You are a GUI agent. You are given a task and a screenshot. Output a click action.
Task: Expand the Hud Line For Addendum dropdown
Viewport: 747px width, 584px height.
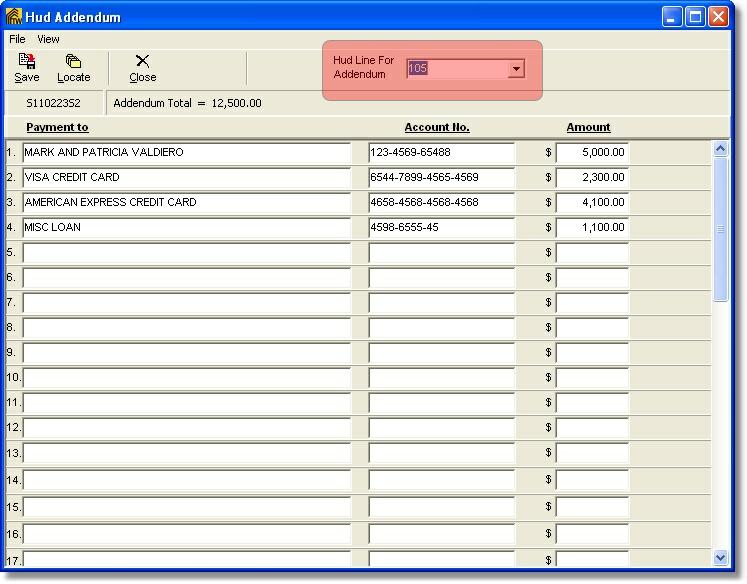(516, 69)
